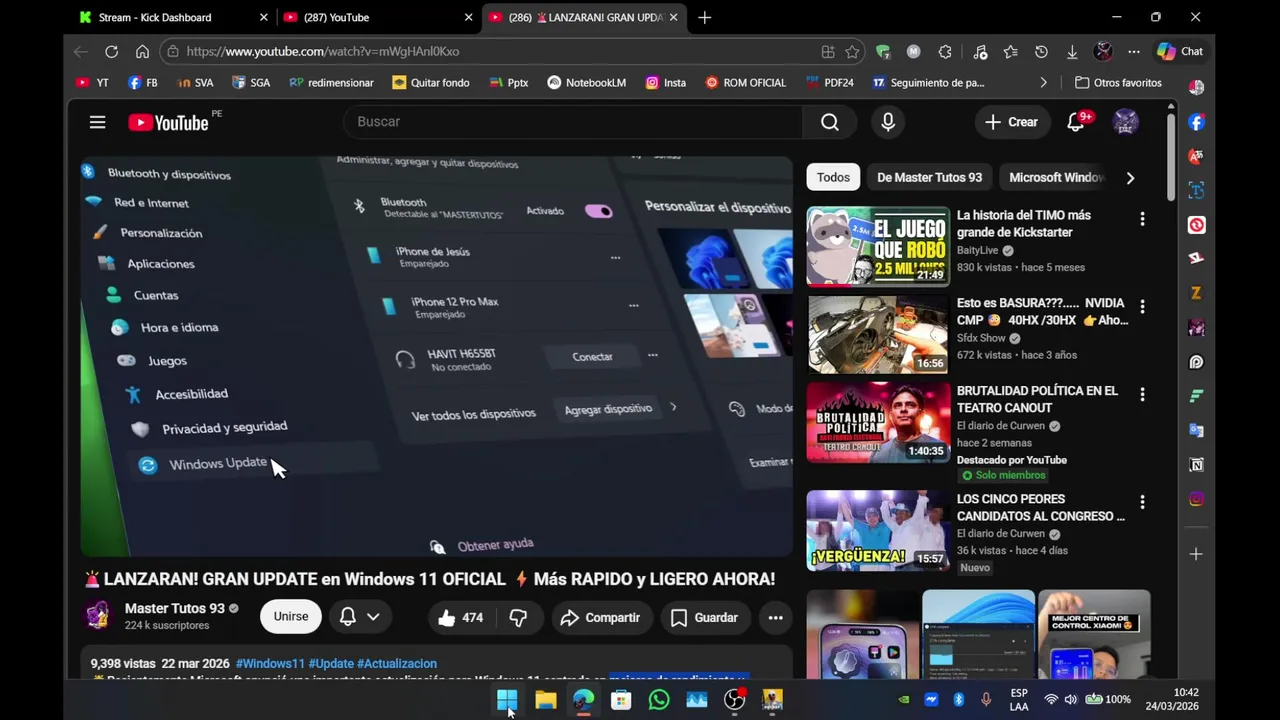Click the Unirse join button
The height and width of the screenshot is (720, 1280).
[291, 617]
